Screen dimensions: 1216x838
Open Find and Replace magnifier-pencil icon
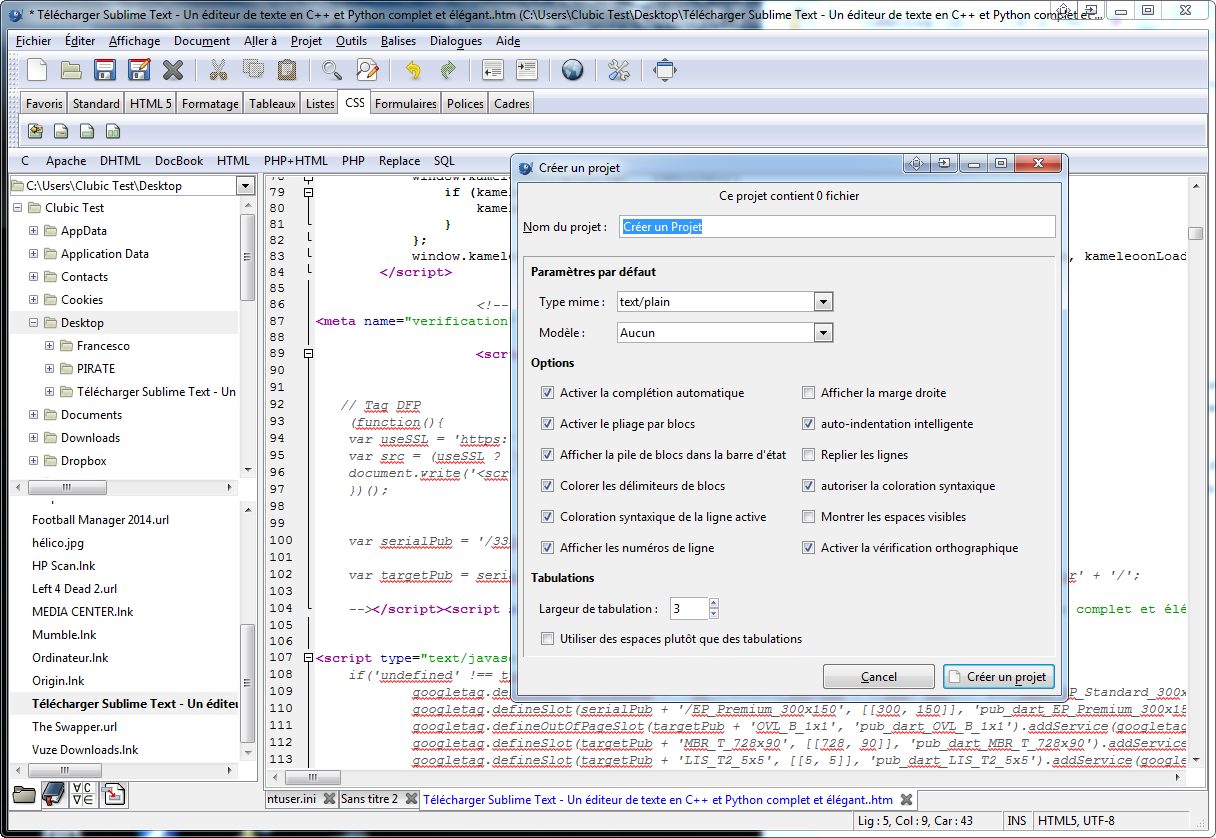click(x=367, y=70)
